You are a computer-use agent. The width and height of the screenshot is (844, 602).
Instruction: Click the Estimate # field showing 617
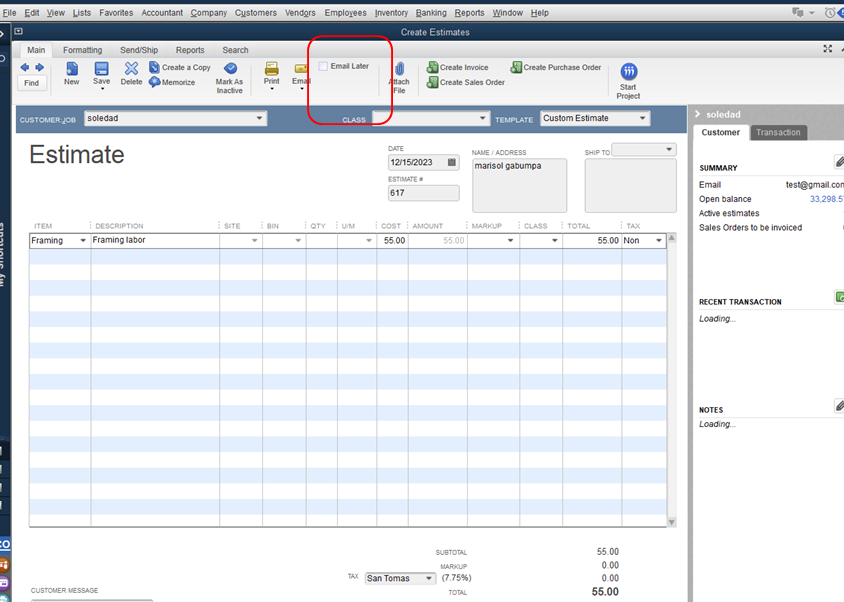[x=424, y=193]
